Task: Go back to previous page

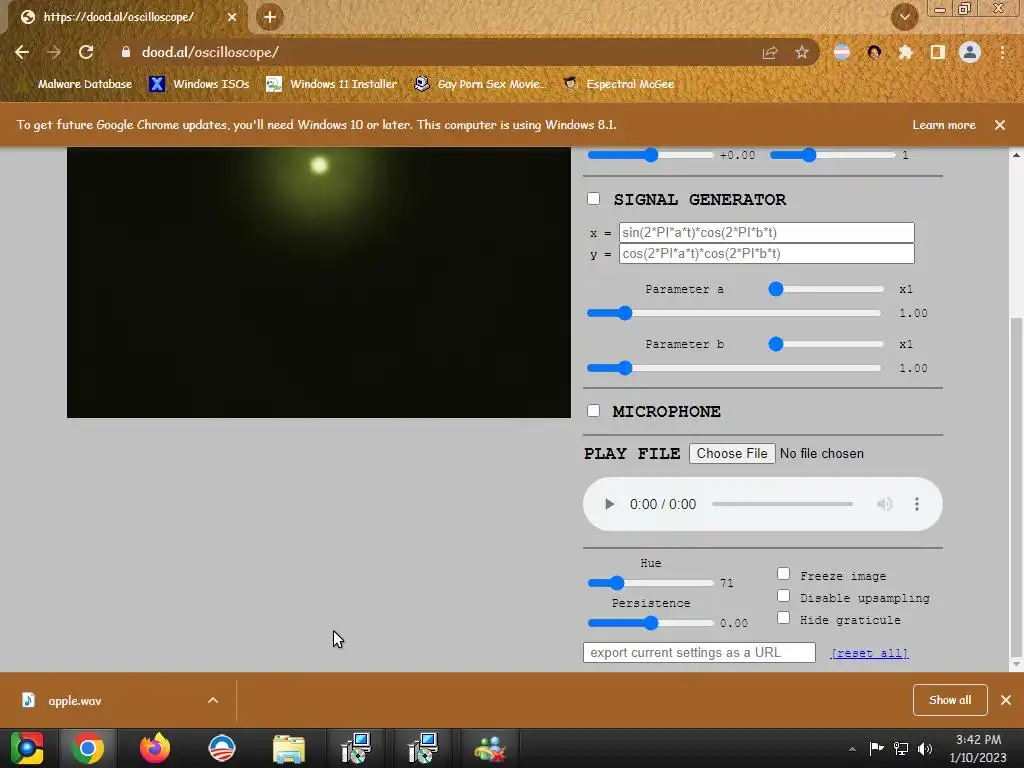Action: pos(22,52)
